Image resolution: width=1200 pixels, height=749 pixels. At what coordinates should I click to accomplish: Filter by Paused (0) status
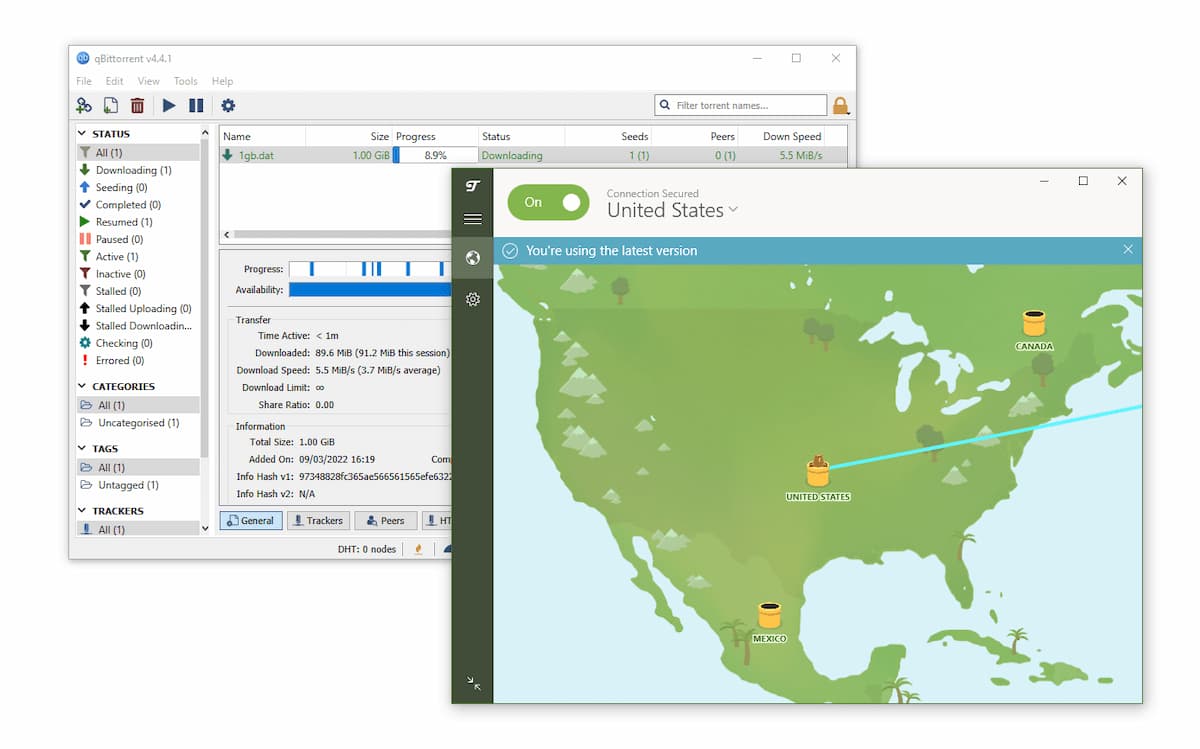(138, 239)
